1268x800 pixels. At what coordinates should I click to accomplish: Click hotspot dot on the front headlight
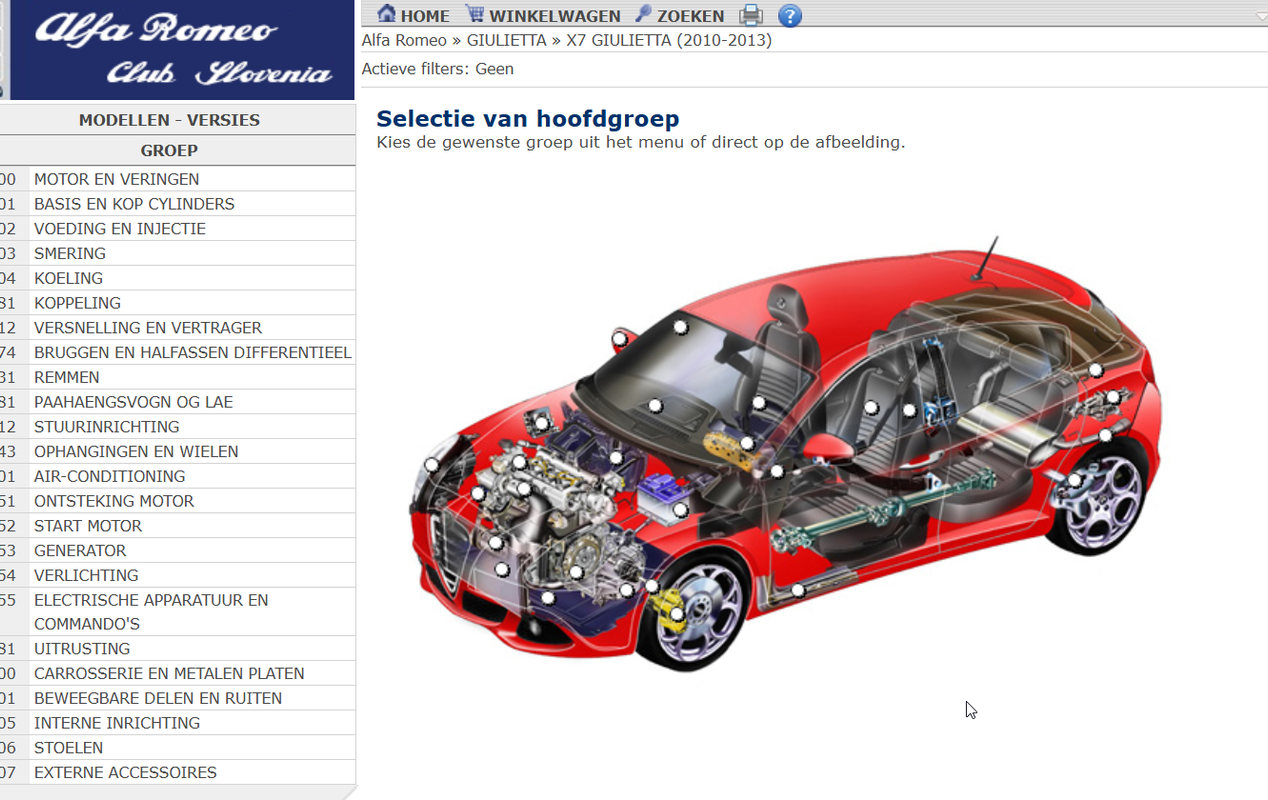pos(432,465)
